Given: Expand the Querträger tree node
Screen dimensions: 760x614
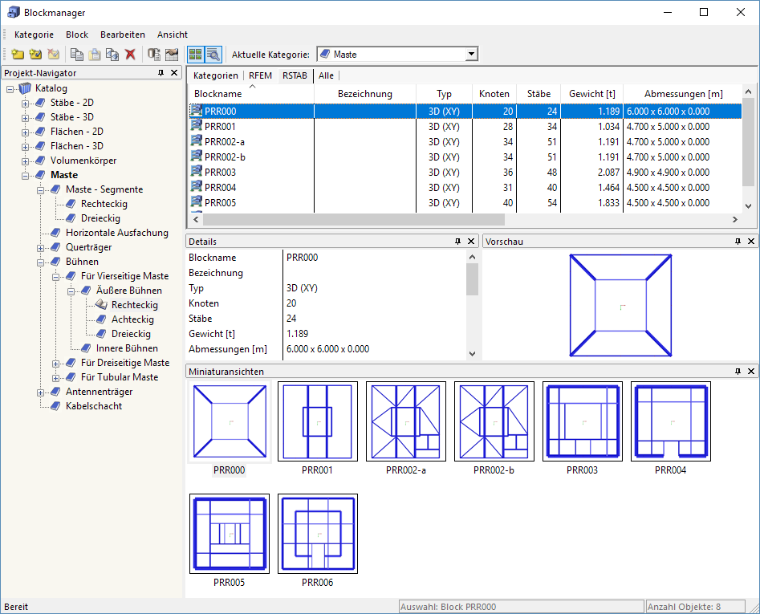Looking at the screenshot, I should [41, 248].
